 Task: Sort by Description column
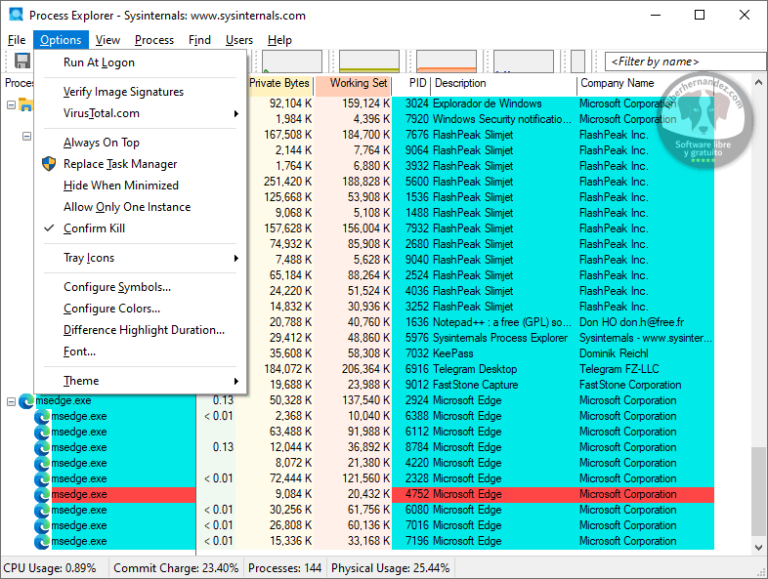tap(504, 83)
